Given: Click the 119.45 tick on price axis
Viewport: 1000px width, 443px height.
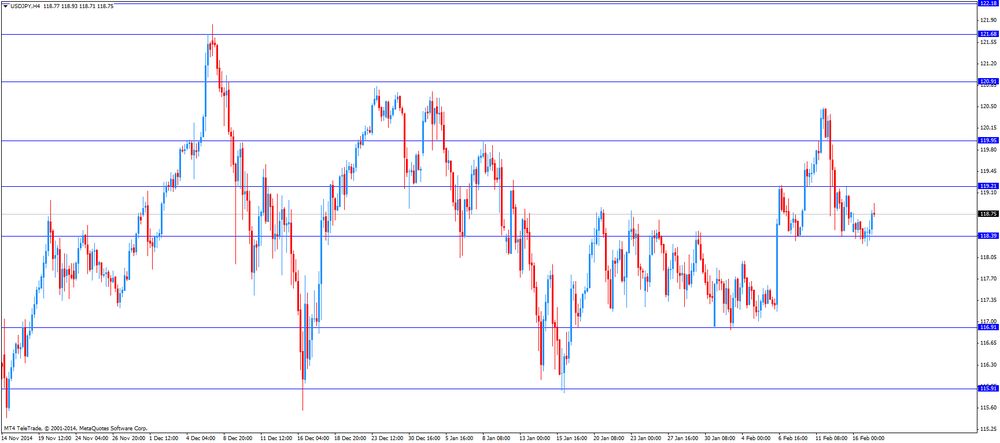Looking at the screenshot, I should point(989,171).
